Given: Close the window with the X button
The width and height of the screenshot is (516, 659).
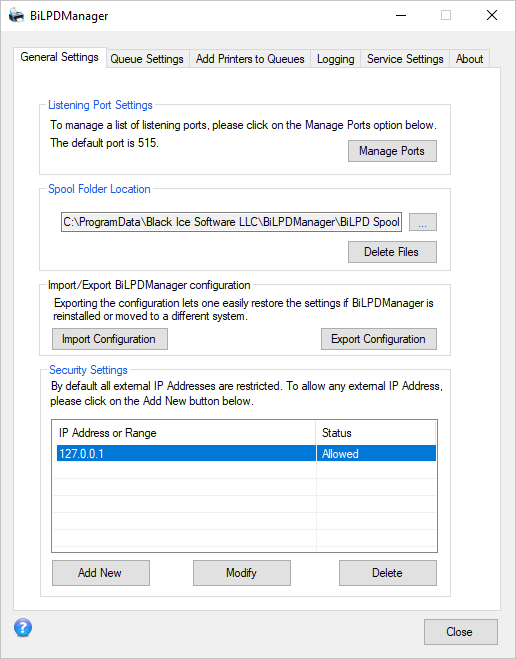Looking at the screenshot, I should [x=492, y=16].
